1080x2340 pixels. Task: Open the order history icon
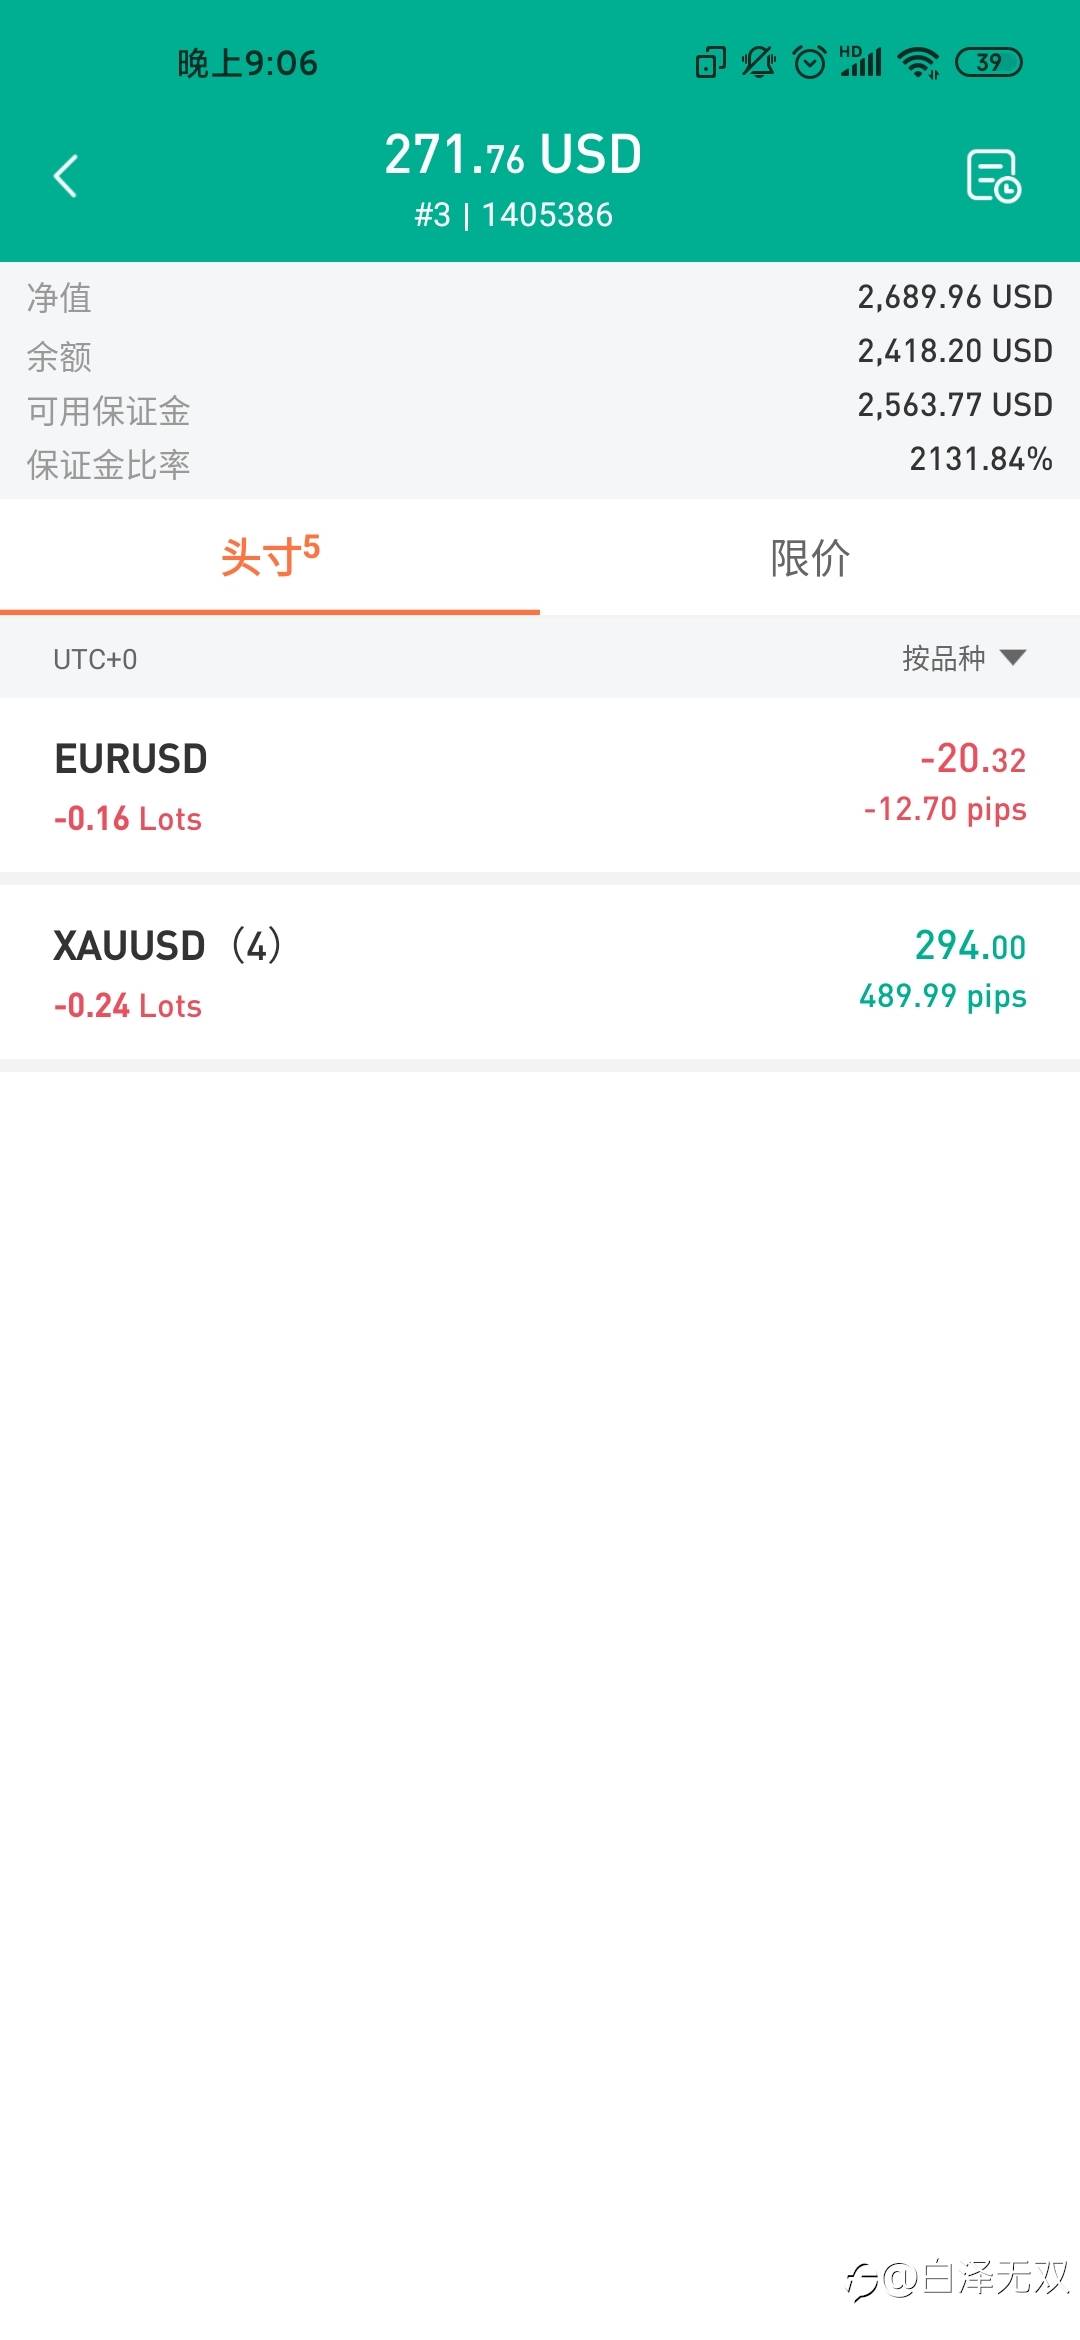[993, 177]
